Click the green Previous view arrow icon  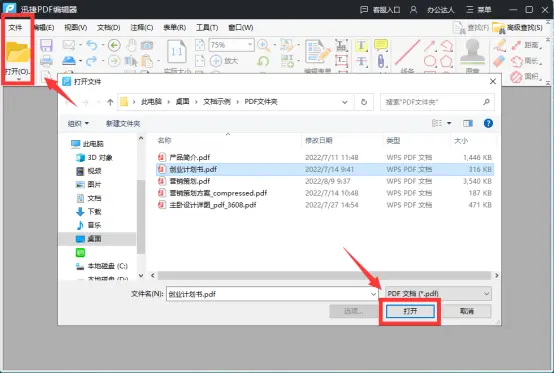[114, 45]
